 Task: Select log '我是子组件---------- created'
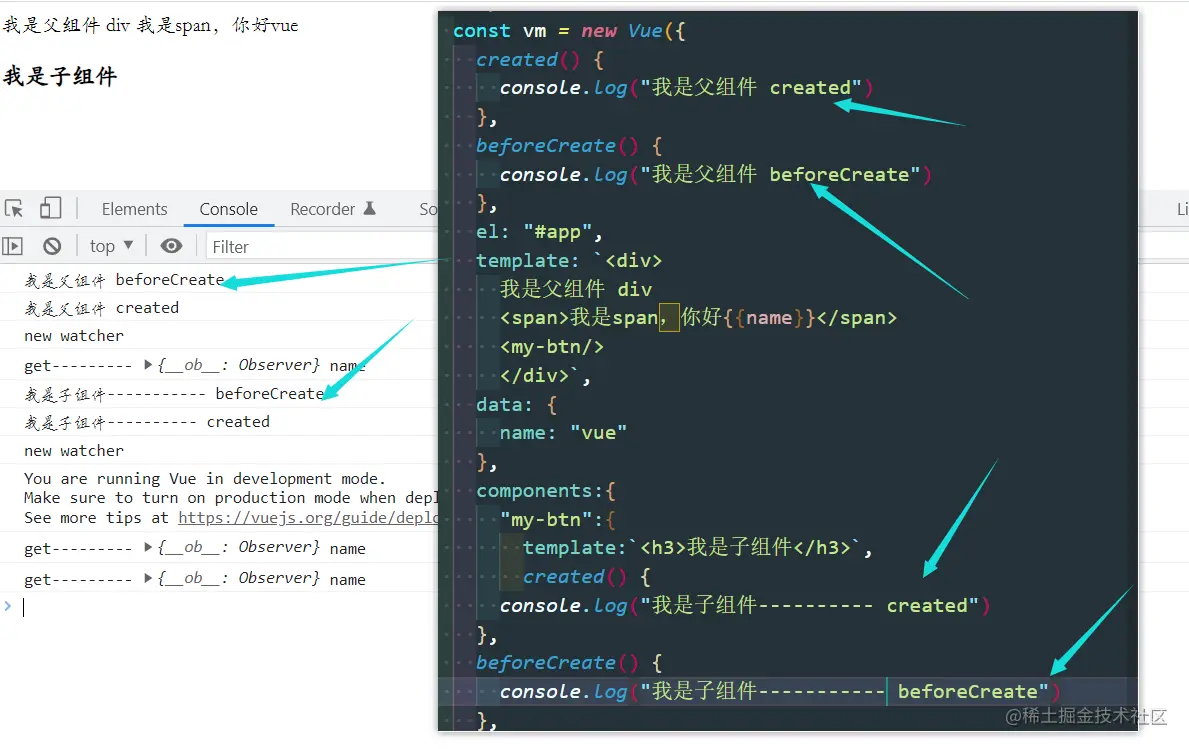(x=147, y=422)
